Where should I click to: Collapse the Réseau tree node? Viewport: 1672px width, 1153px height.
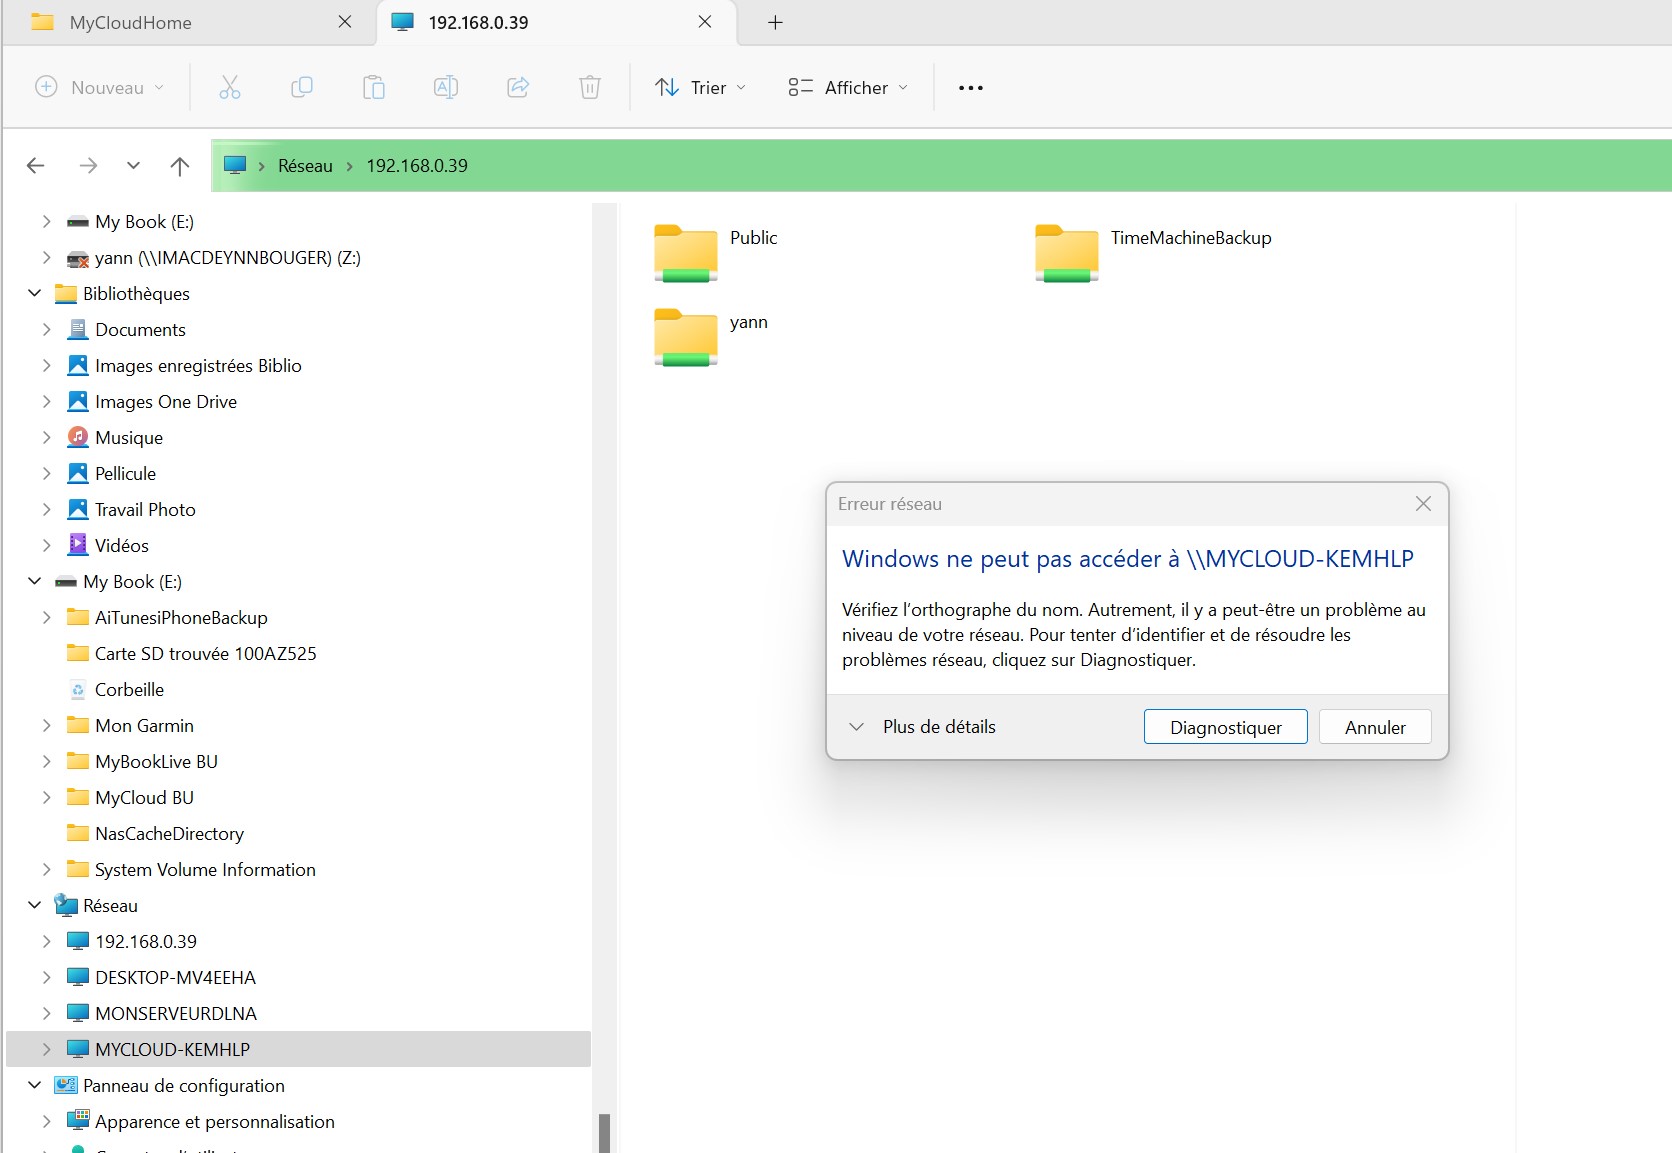pyautogui.click(x=35, y=905)
